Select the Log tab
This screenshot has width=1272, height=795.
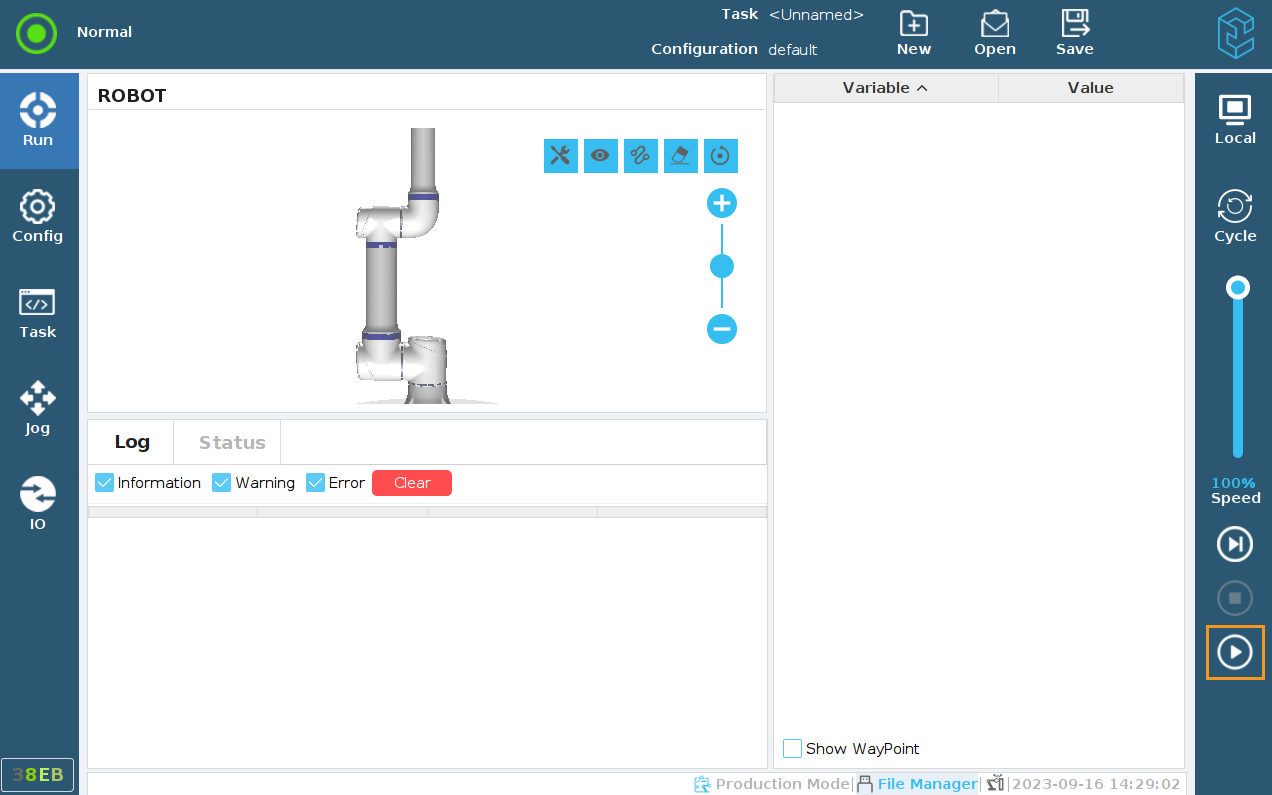coord(132,442)
